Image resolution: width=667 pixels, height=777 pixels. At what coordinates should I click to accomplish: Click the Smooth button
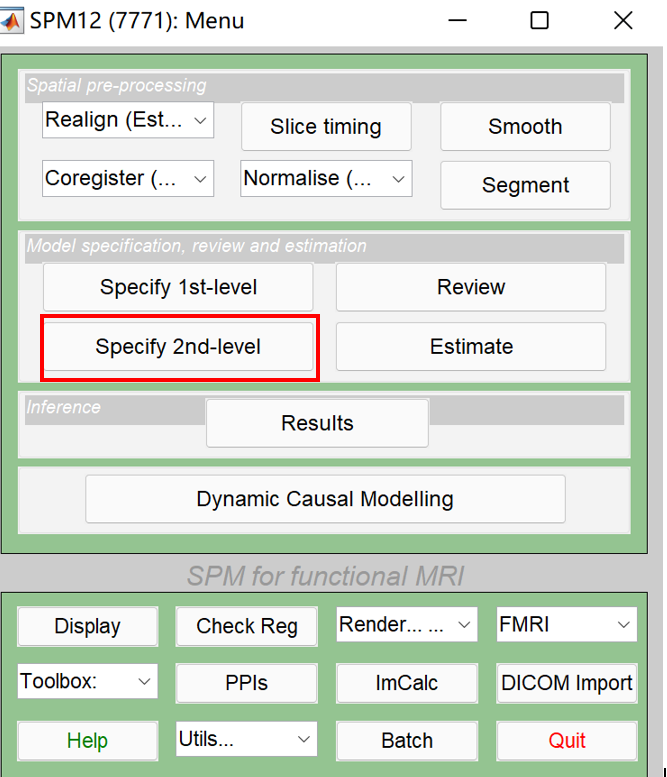[525, 126]
